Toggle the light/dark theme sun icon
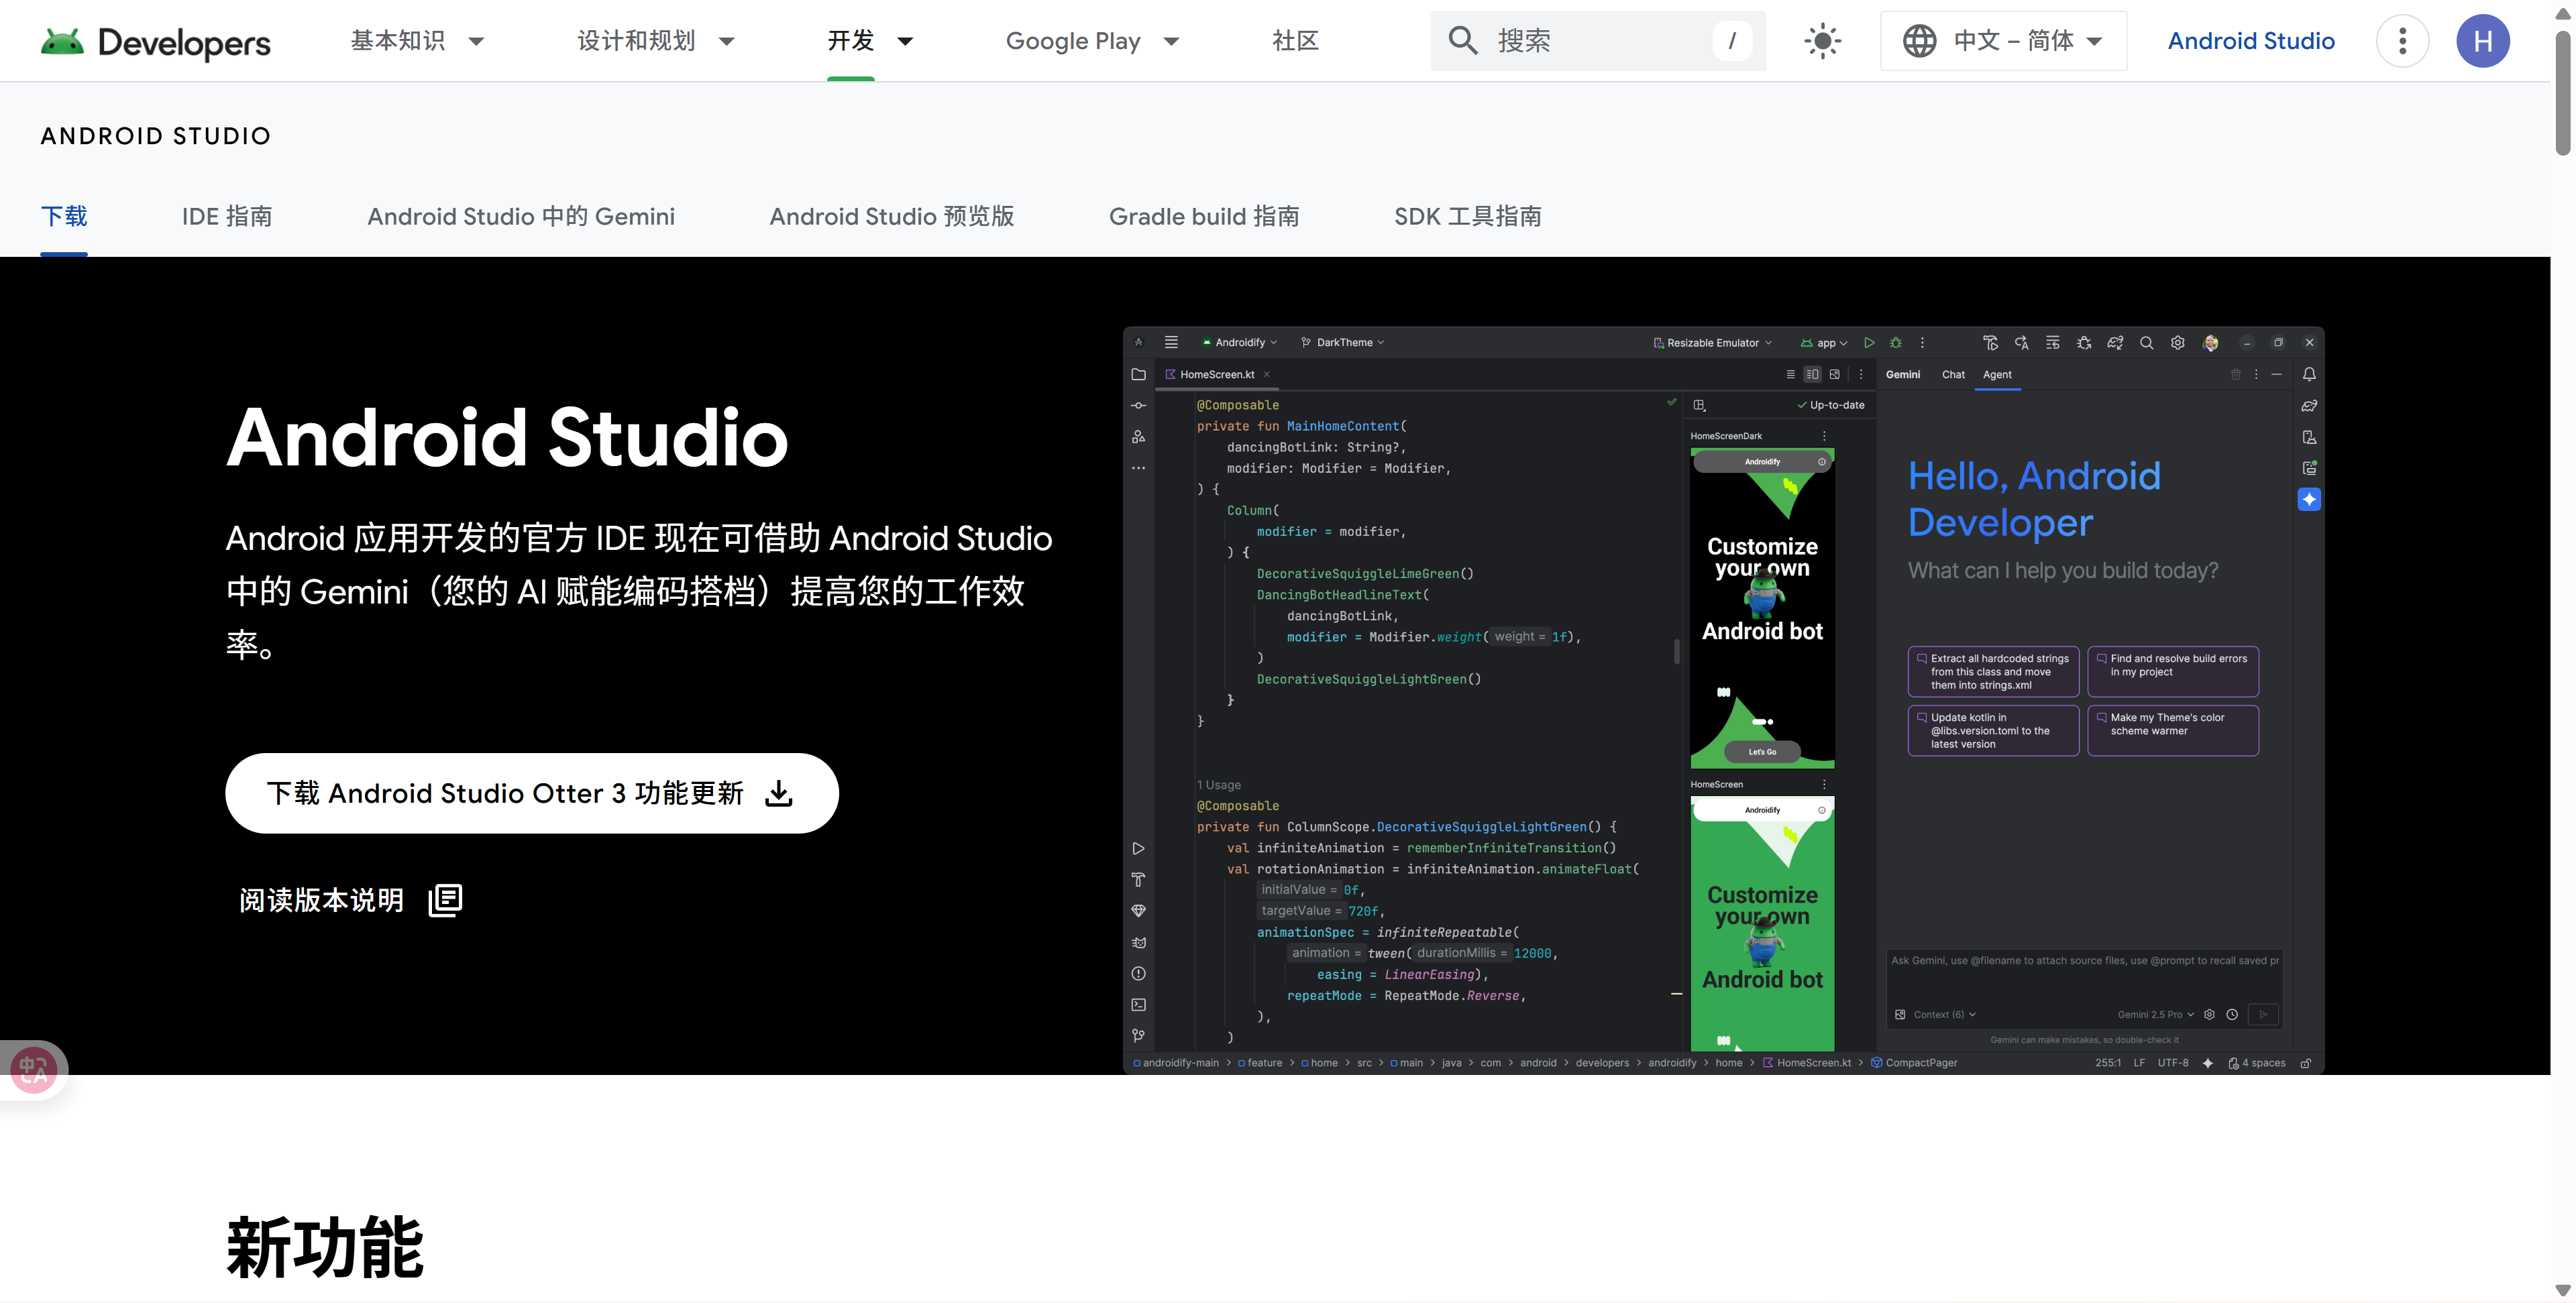 1822,41
